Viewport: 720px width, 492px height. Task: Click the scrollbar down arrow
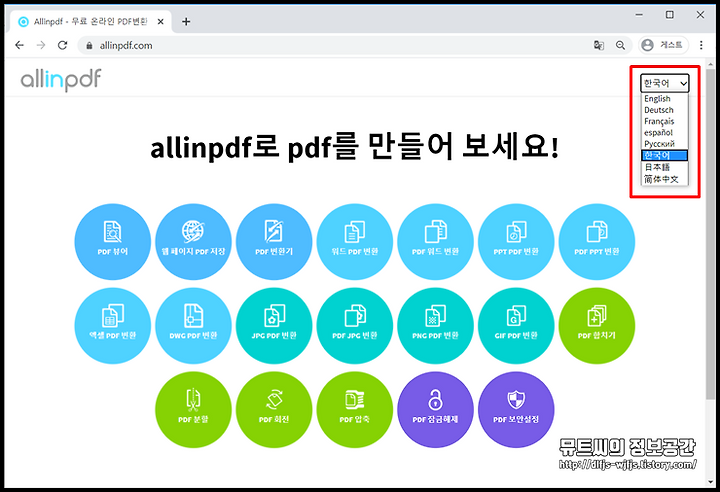[710, 482]
